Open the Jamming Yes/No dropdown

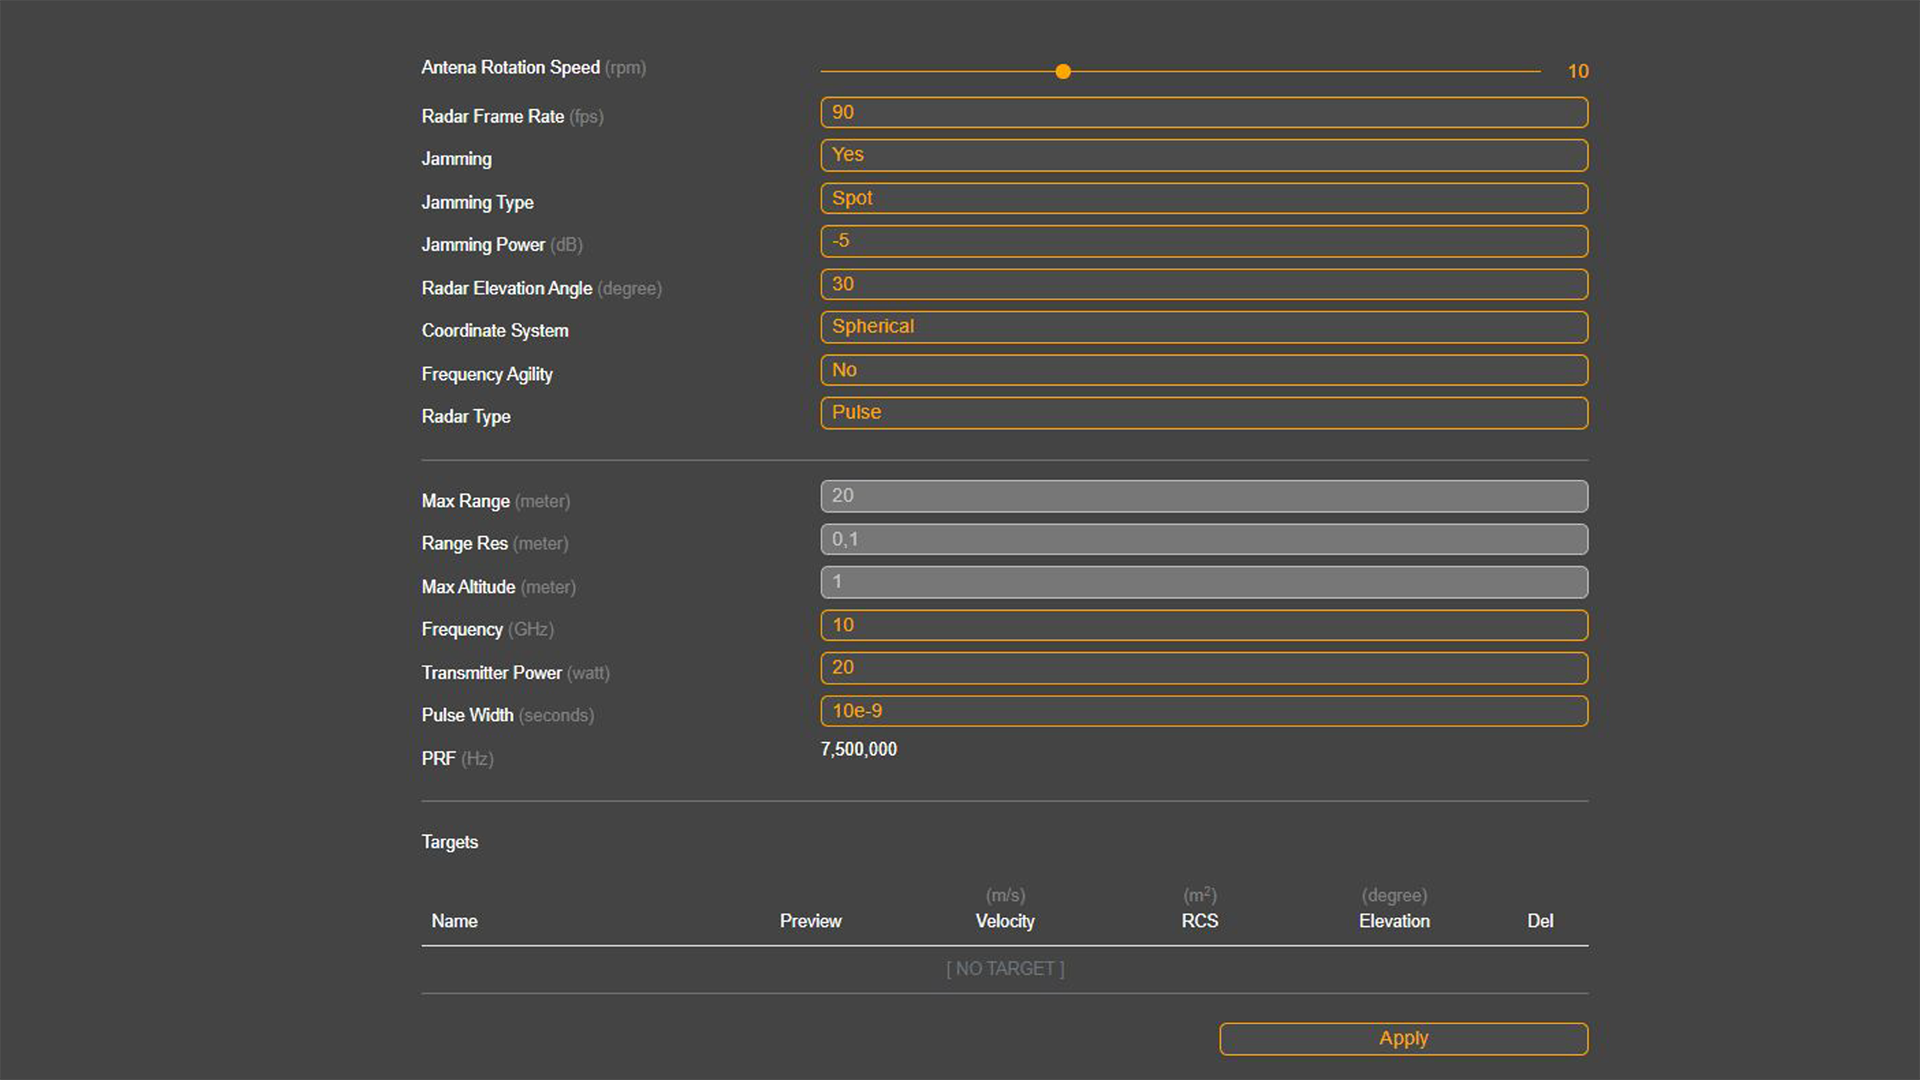coord(1203,155)
